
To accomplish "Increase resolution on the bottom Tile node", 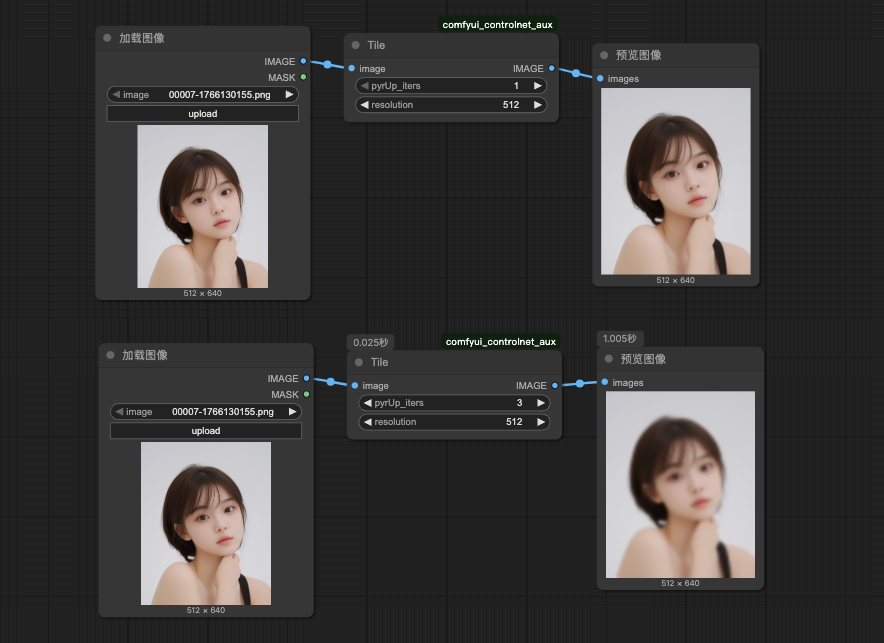I will pos(540,422).
